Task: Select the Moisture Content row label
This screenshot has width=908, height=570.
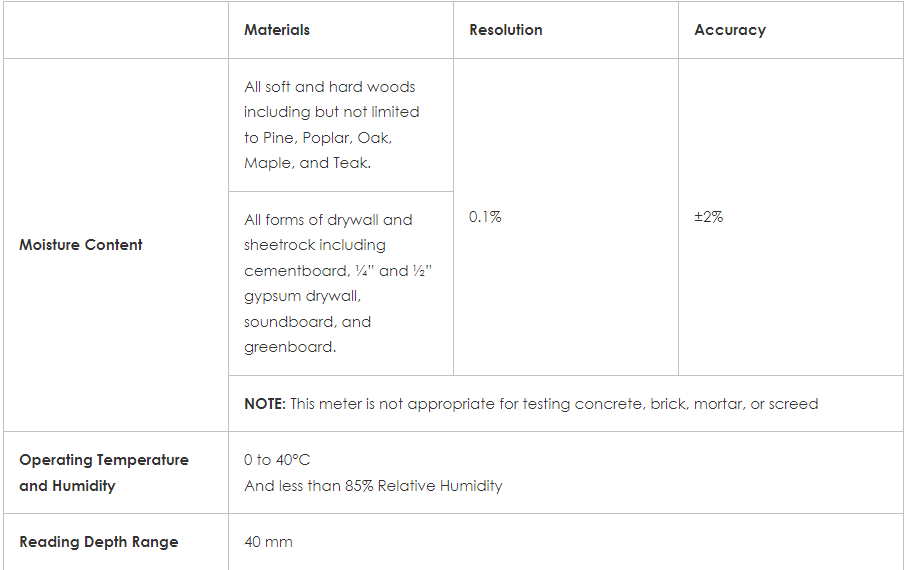Action: pos(81,245)
